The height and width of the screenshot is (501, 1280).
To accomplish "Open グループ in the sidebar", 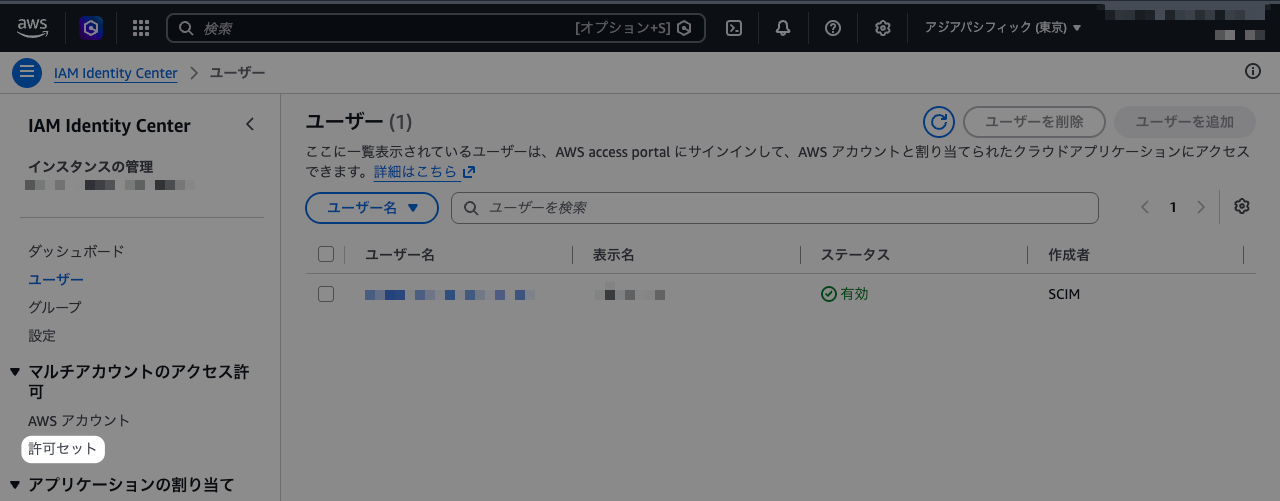I will click(55, 307).
